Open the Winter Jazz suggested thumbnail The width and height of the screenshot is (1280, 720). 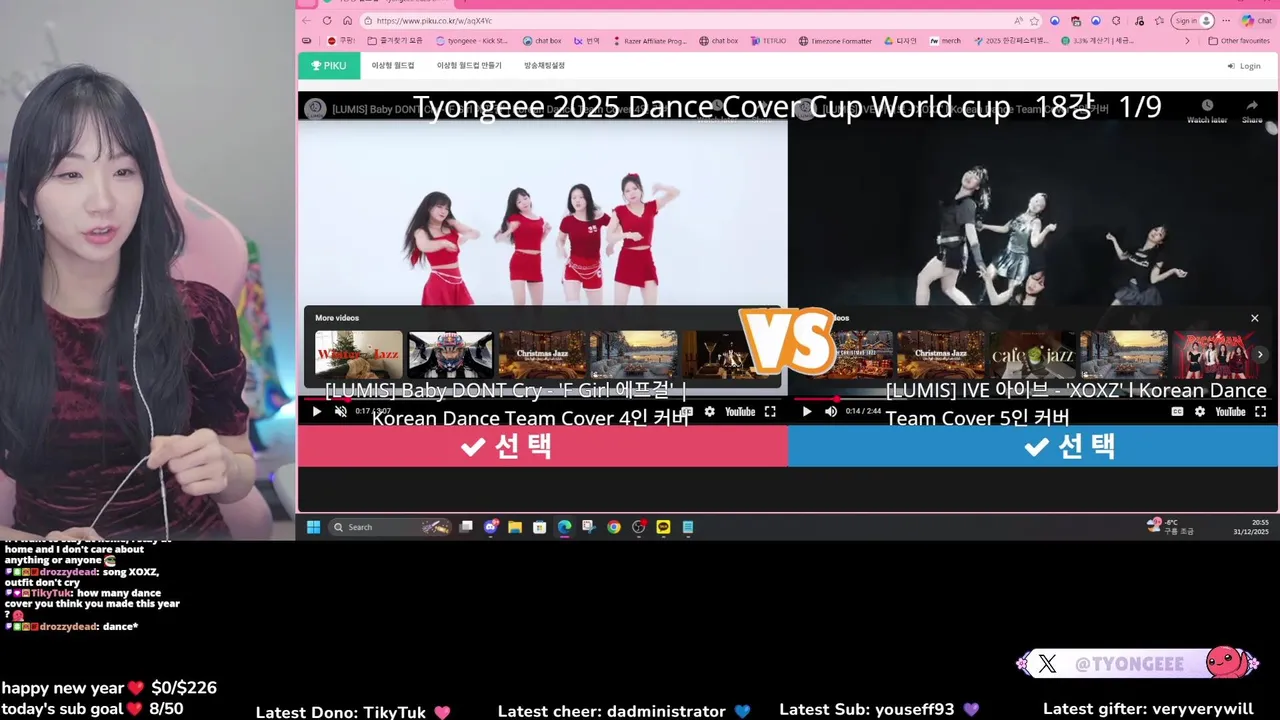coord(359,354)
